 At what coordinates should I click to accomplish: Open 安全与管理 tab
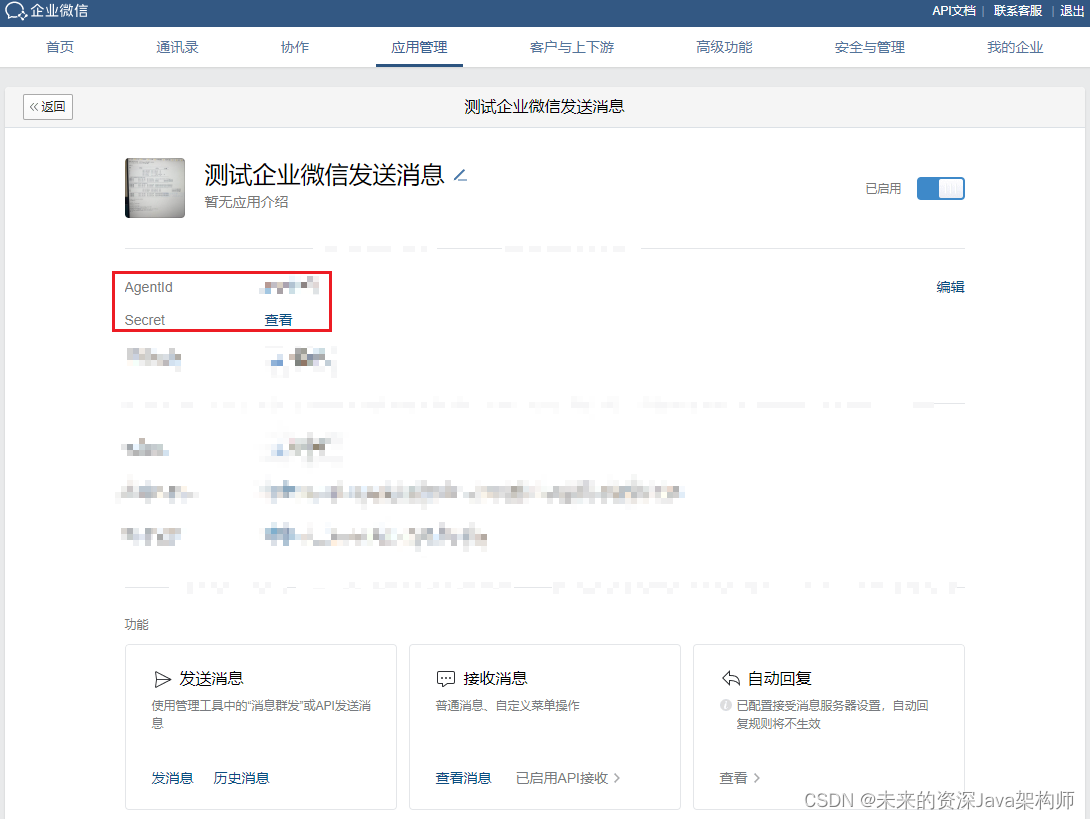[870, 47]
